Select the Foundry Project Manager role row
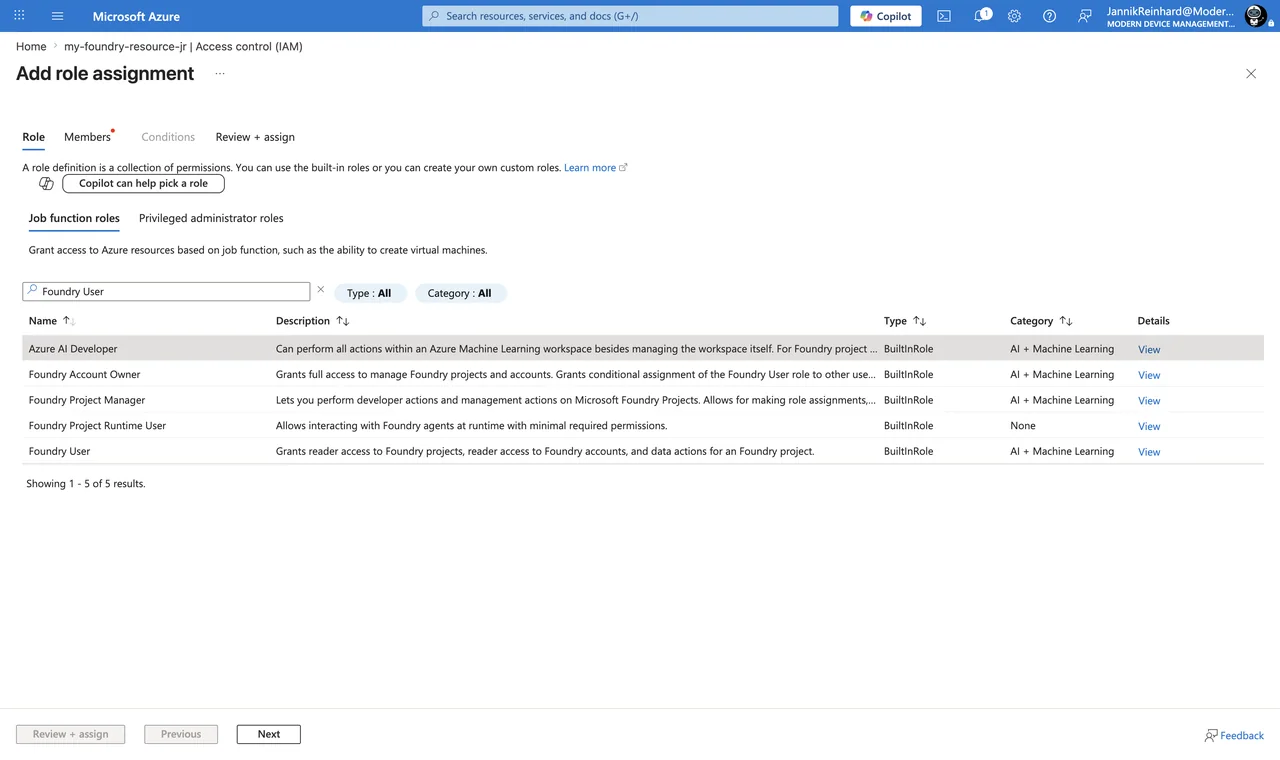The width and height of the screenshot is (1280, 760). coord(643,400)
